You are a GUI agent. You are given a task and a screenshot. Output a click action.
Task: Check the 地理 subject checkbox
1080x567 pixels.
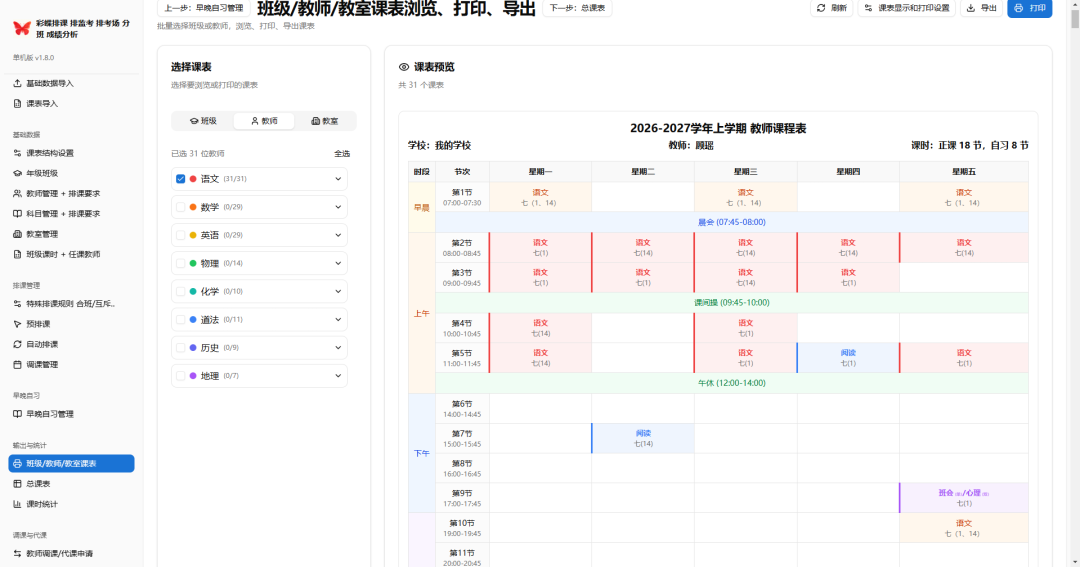click(x=180, y=376)
